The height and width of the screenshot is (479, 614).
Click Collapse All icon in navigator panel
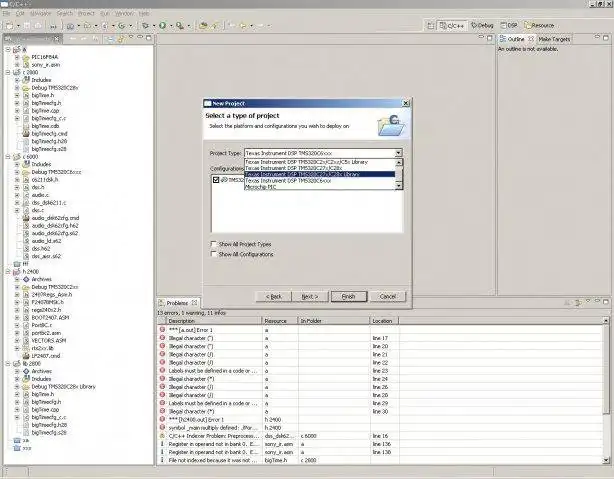[x=110, y=38]
